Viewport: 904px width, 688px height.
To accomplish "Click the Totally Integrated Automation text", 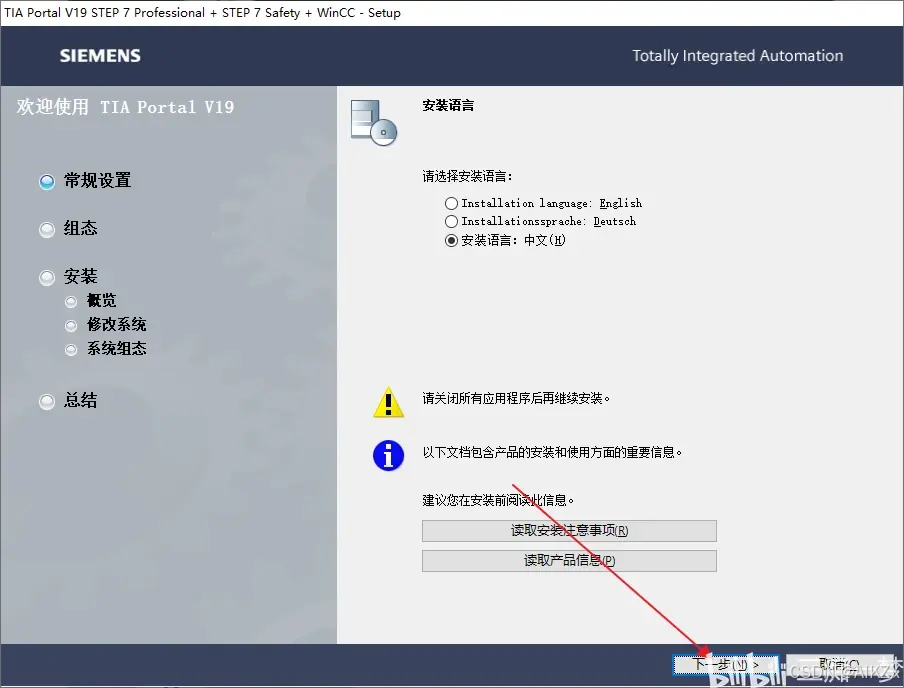I will point(737,56).
